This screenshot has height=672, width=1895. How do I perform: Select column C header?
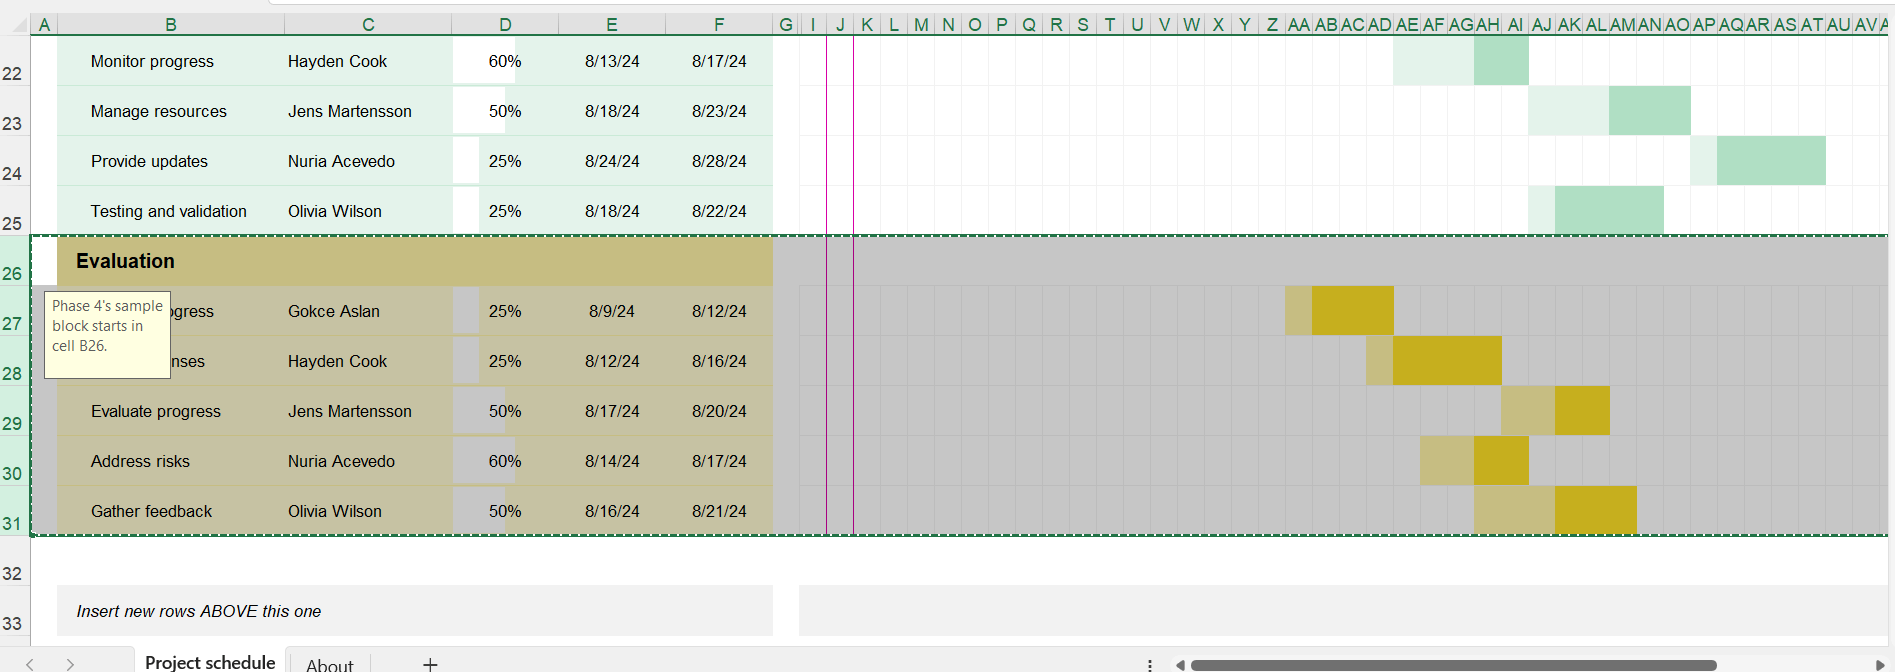[x=368, y=25]
